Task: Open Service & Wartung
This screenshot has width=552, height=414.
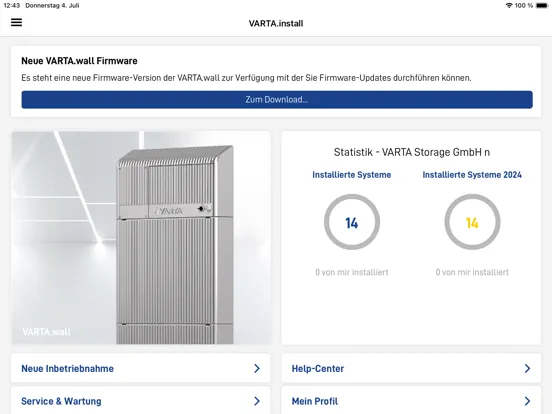Action: click(141, 401)
